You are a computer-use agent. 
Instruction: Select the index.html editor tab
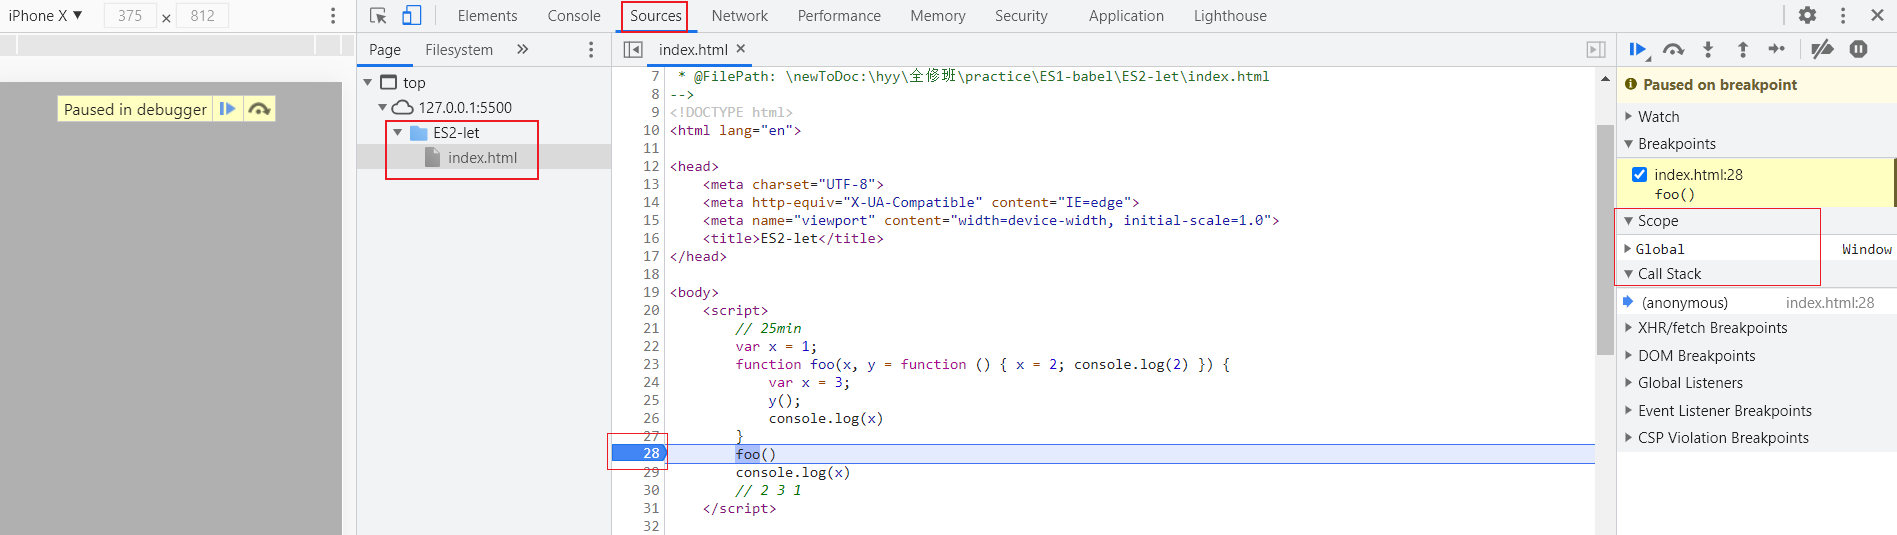[693, 50]
